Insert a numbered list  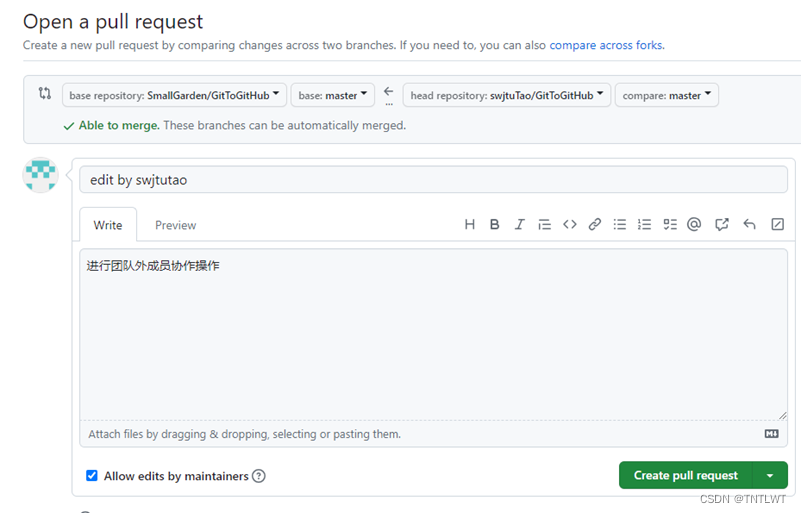(644, 224)
